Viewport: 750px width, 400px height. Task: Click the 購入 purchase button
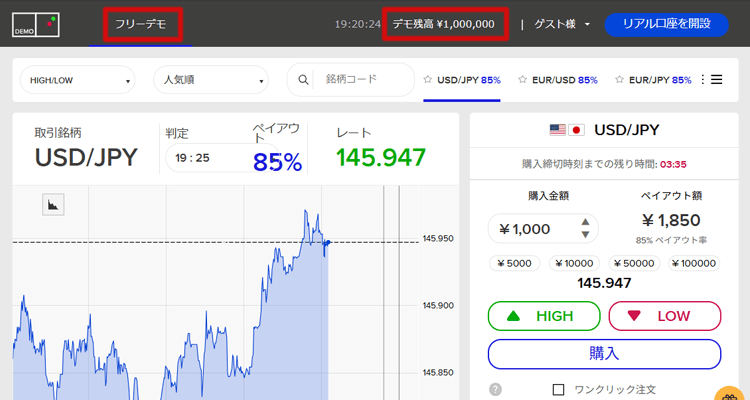[x=604, y=354]
